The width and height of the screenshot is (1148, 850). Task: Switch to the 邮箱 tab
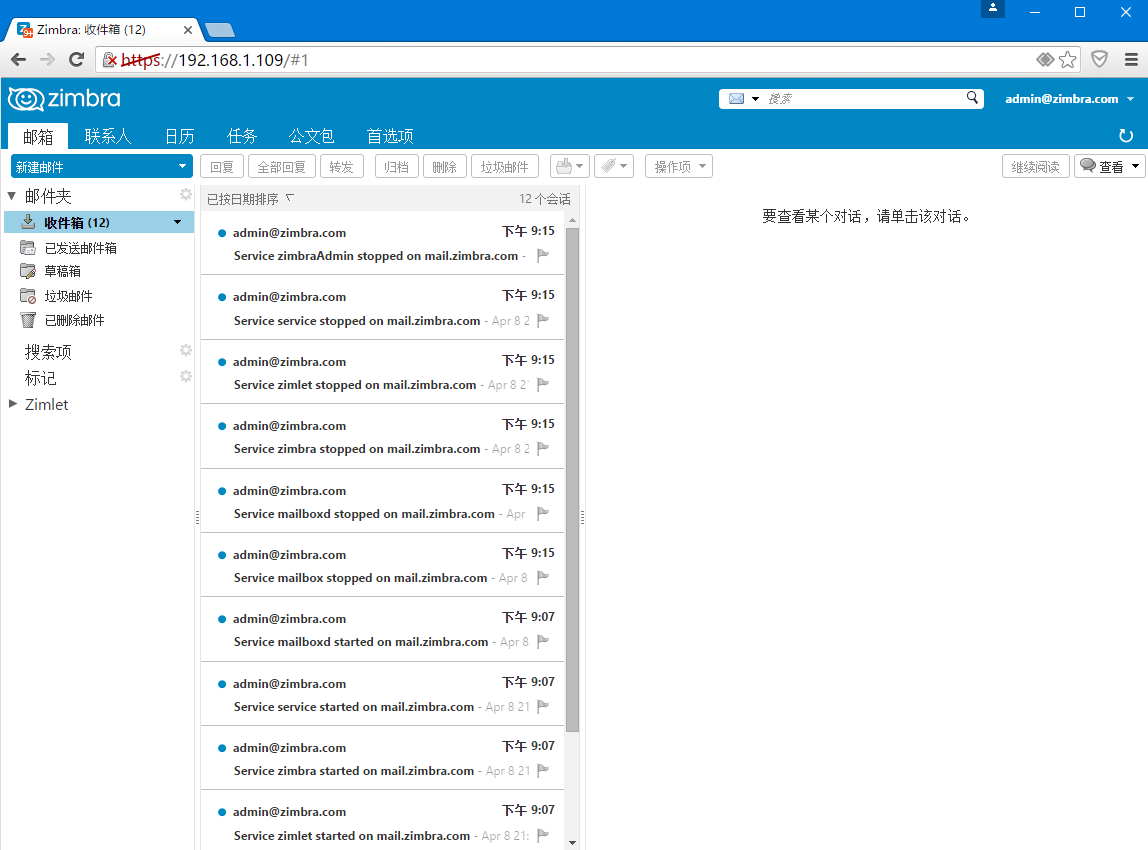tap(38, 136)
